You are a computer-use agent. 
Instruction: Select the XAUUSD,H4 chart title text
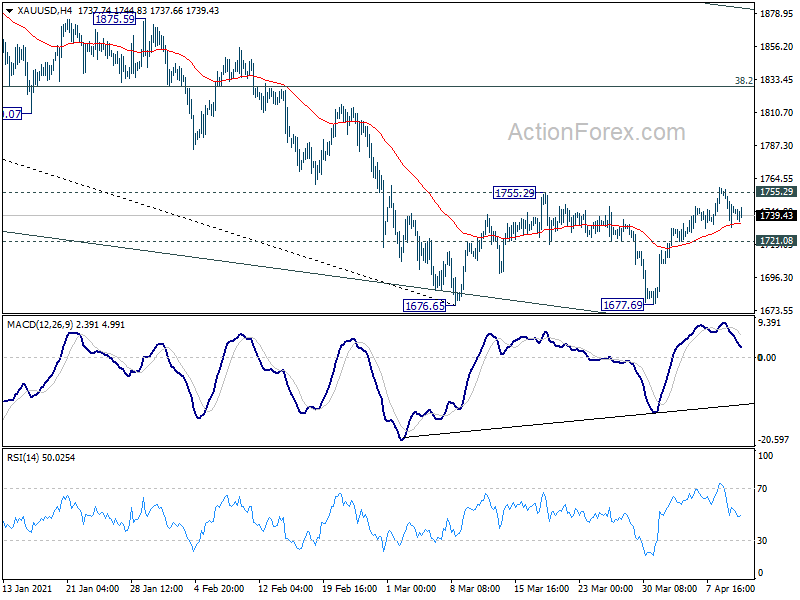(45, 11)
